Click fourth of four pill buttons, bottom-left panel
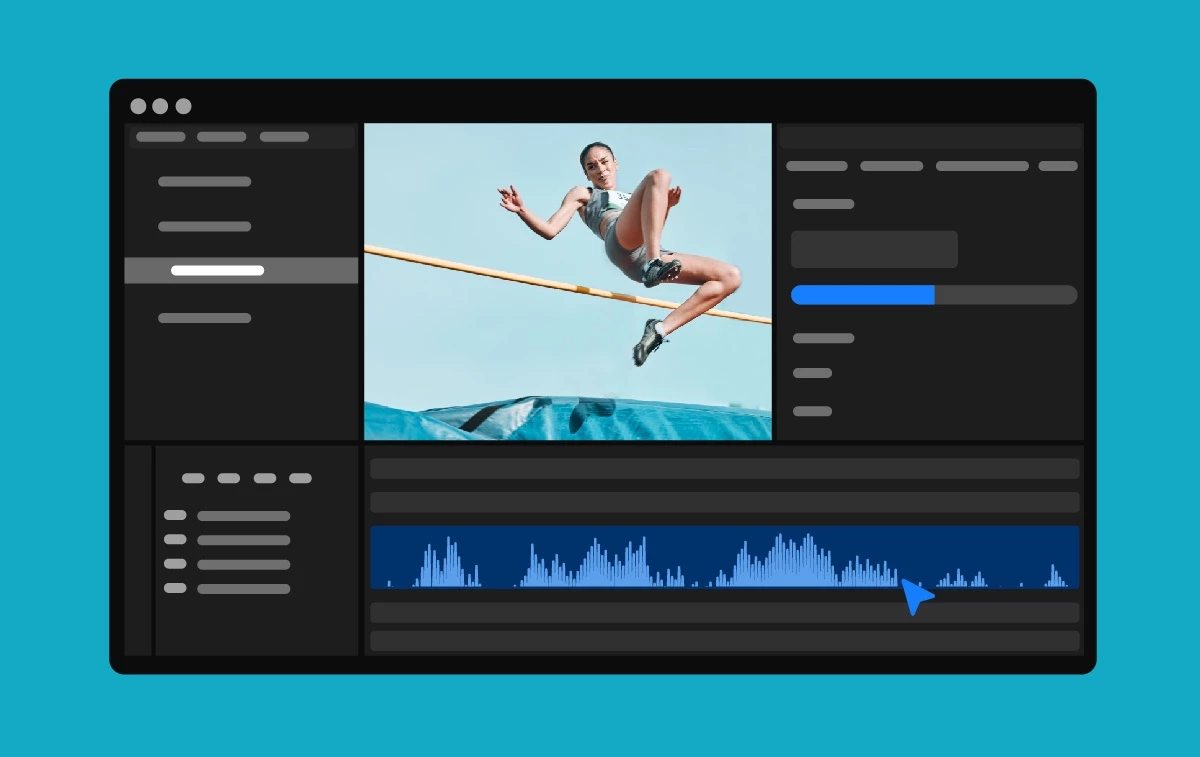 [300, 478]
